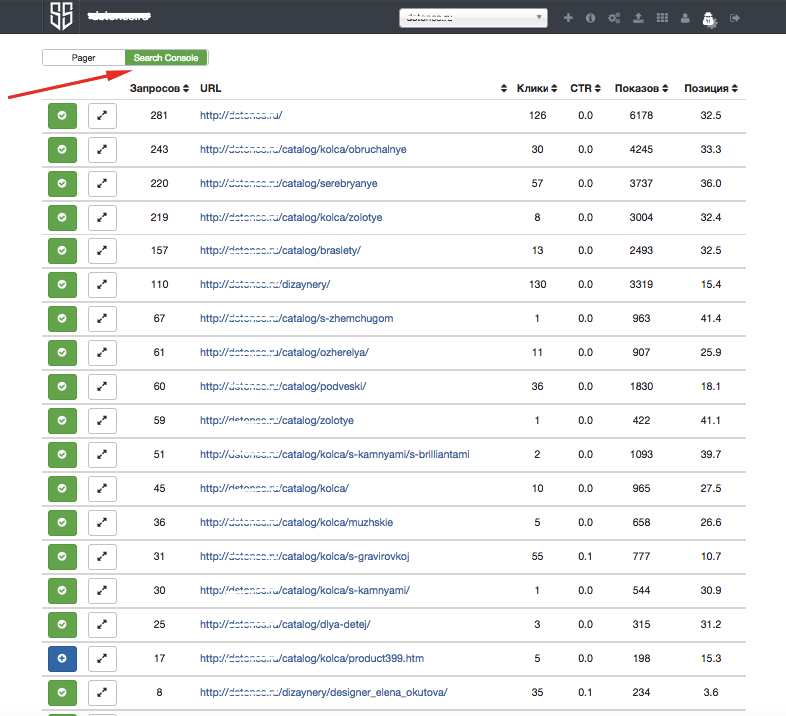This screenshot has width=786, height=716.
Task: Expand details for catalog/podveski row
Action: coord(102,387)
